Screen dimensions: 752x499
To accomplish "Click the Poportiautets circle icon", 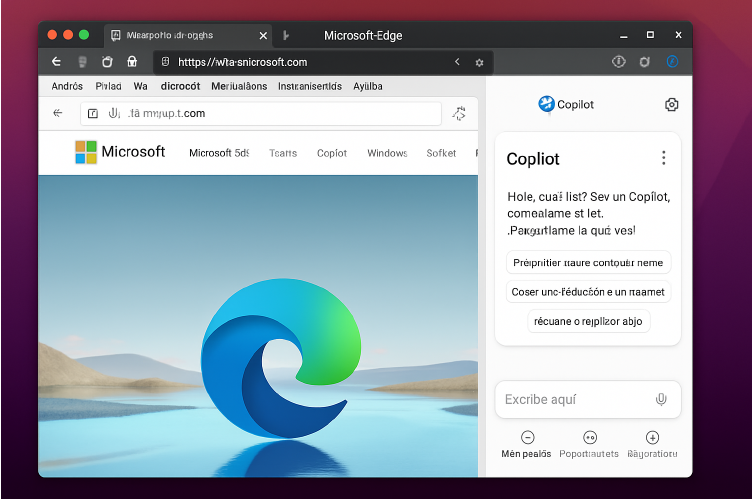I will coord(590,437).
